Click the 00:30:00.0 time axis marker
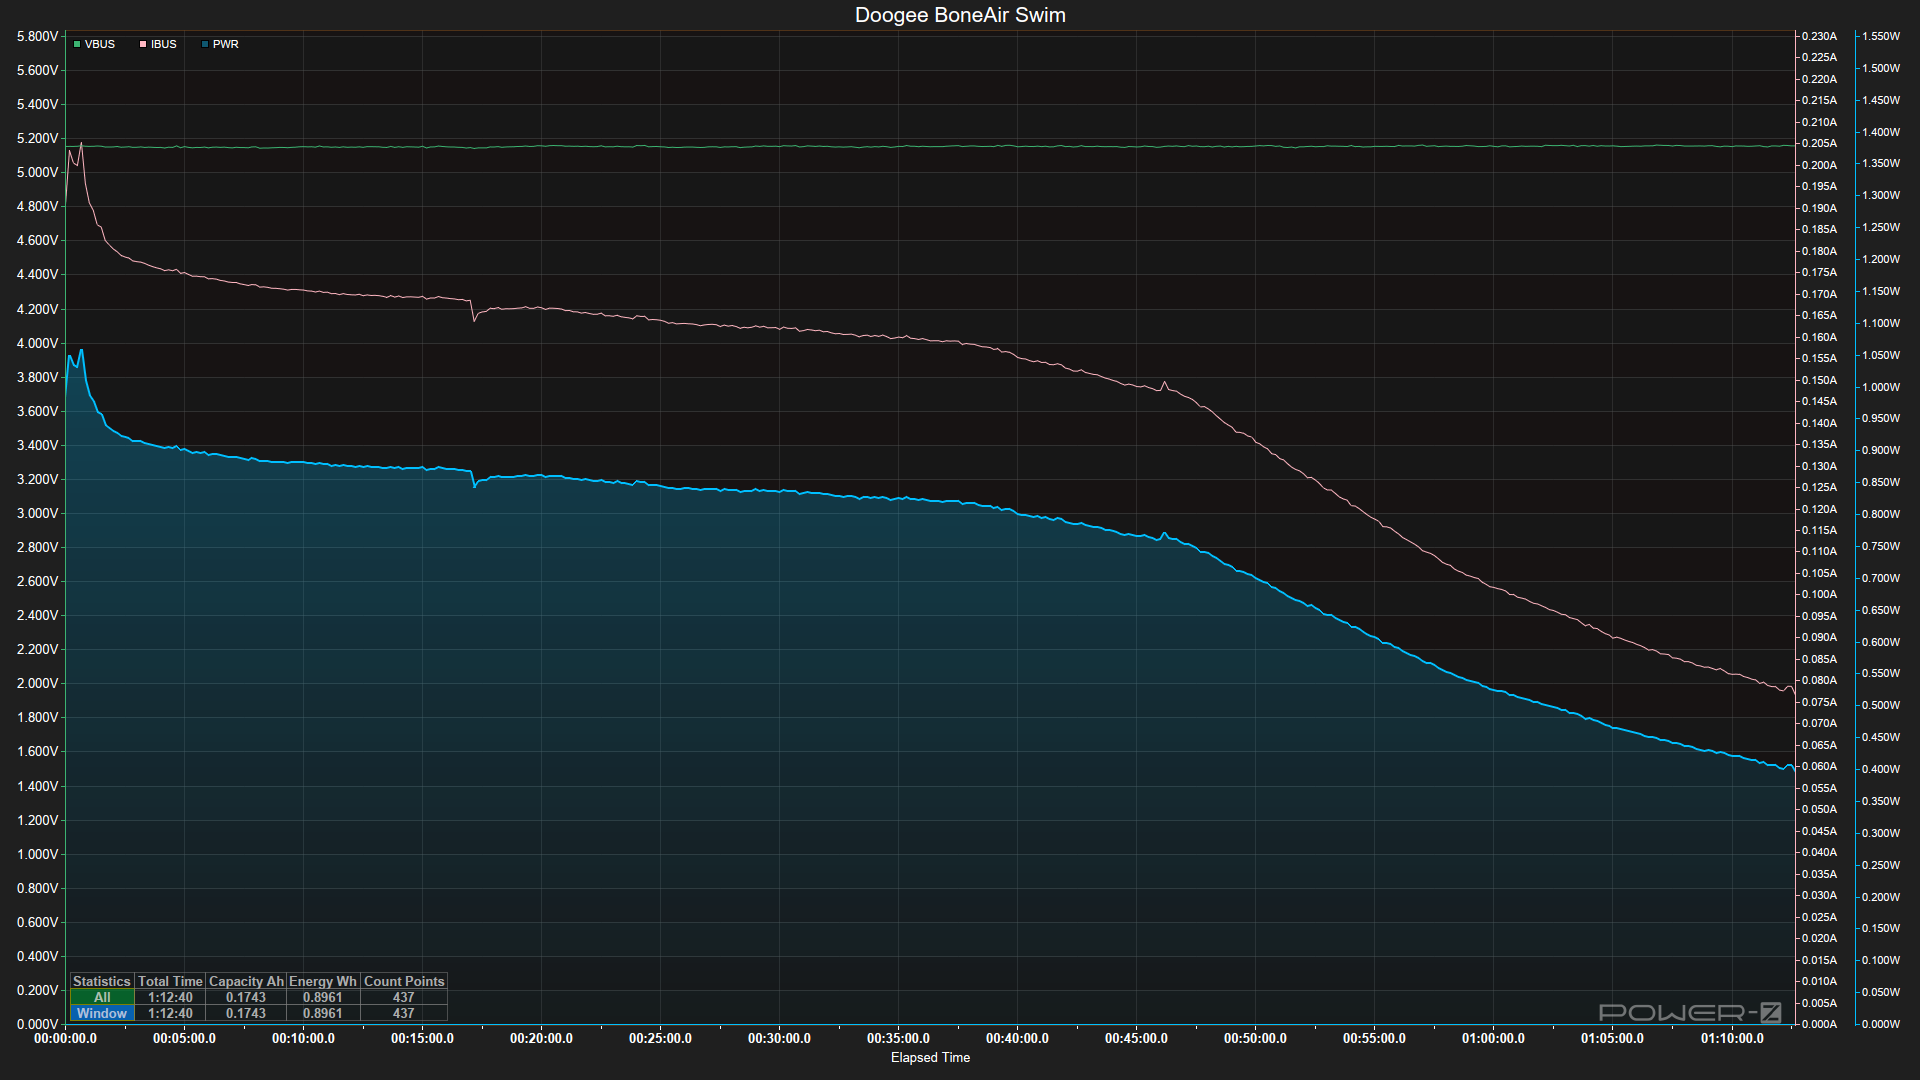The image size is (1920, 1080). coord(779,1038)
